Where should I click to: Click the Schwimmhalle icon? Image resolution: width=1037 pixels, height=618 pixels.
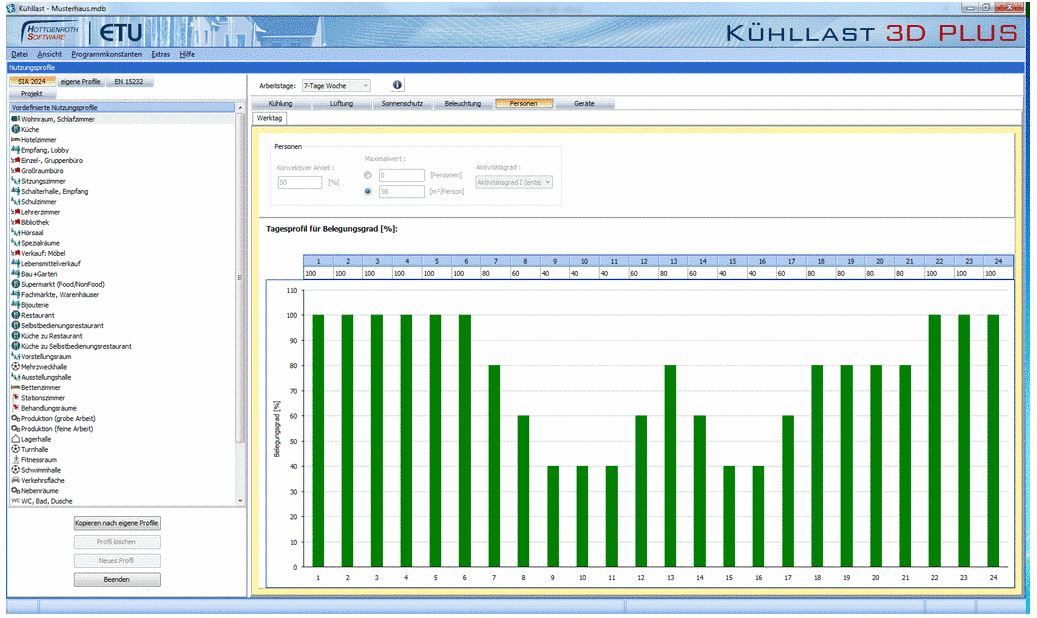pyautogui.click(x=15, y=470)
